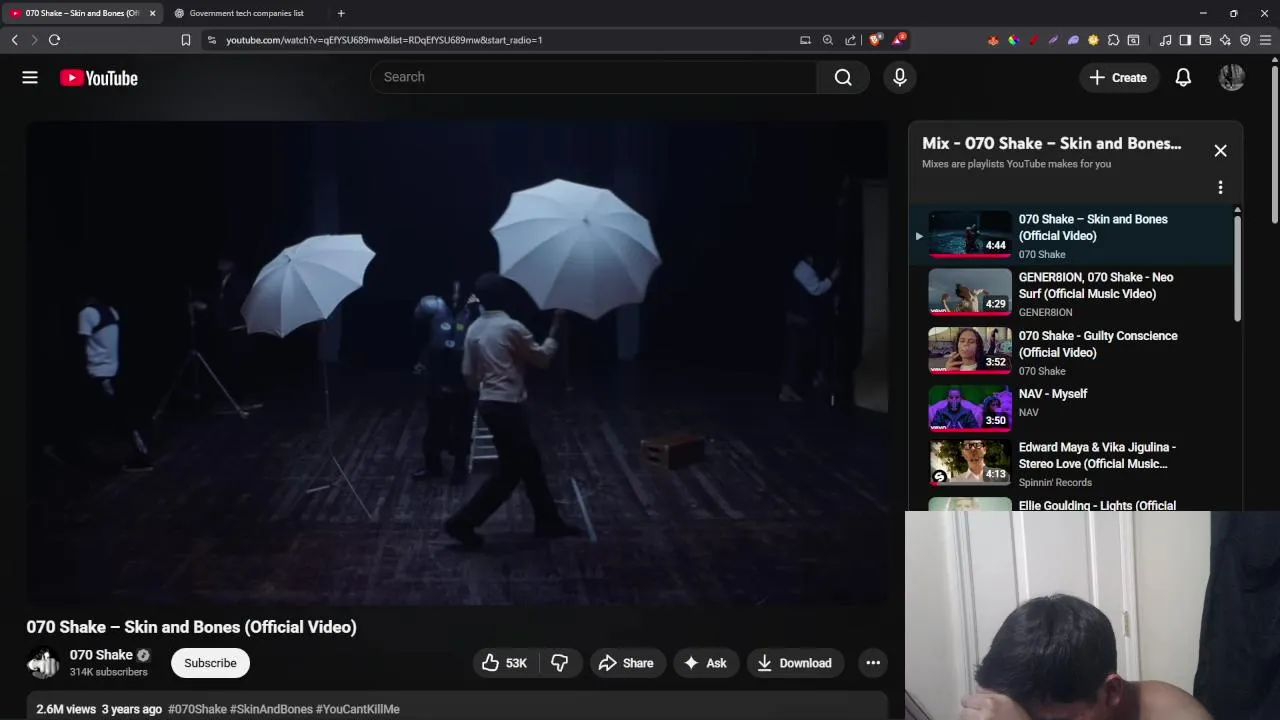Click the 314K subscribers text
Image resolution: width=1280 pixels, height=720 pixels.
(x=109, y=672)
